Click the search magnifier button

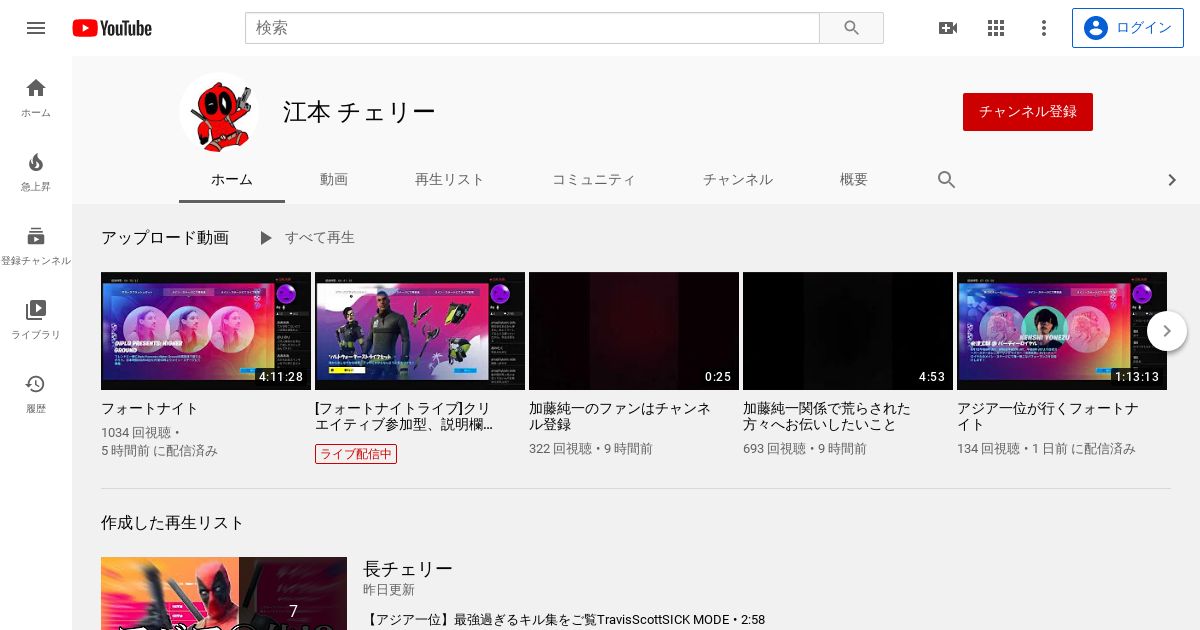851,28
